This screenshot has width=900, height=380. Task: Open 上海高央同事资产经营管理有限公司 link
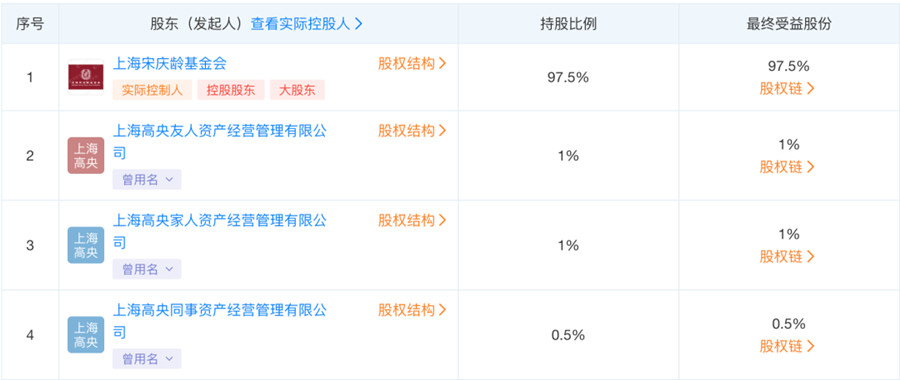click(220, 321)
